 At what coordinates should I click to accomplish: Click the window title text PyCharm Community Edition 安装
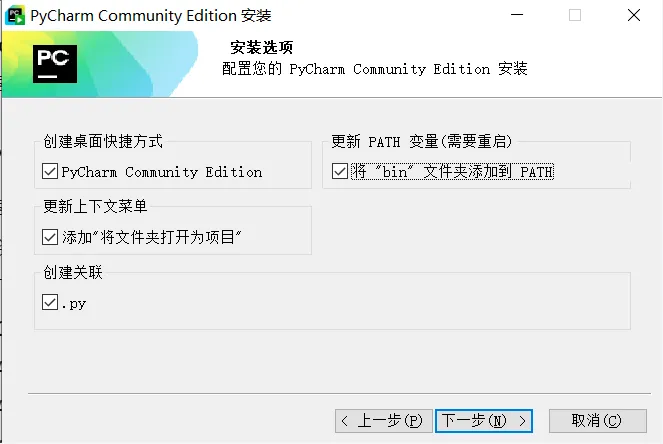point(151,16)
